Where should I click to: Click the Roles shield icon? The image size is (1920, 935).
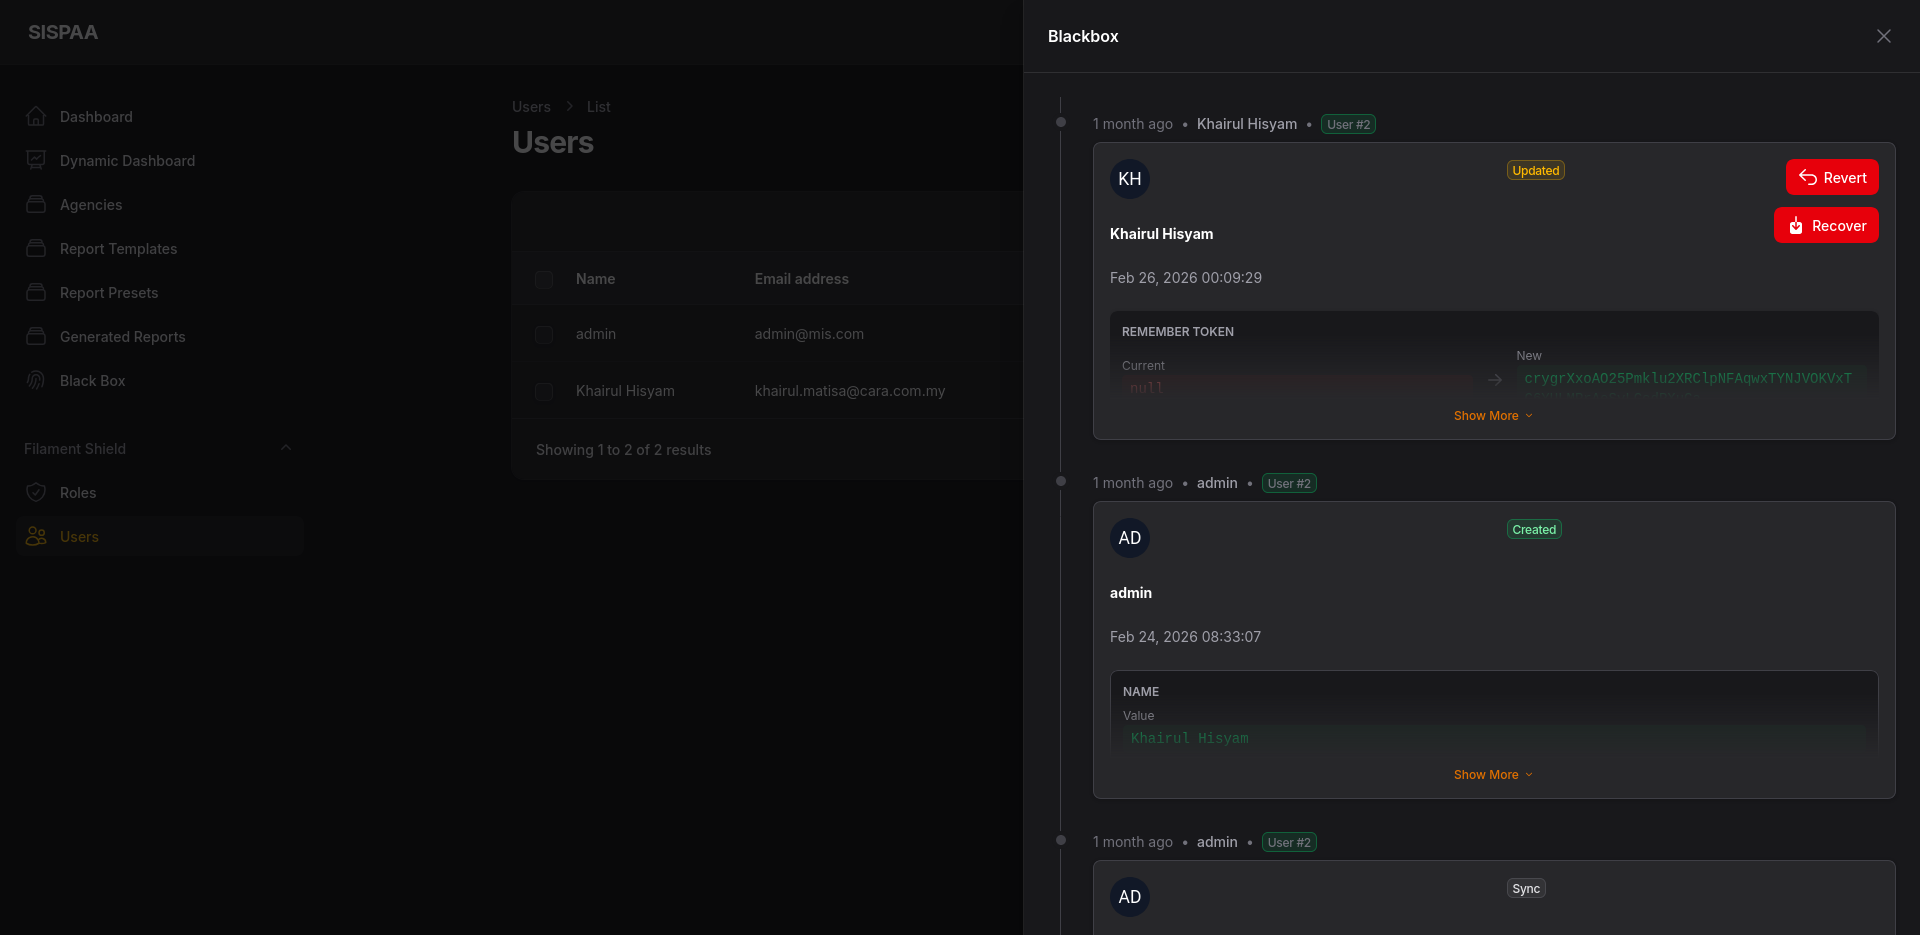(36, 492)
